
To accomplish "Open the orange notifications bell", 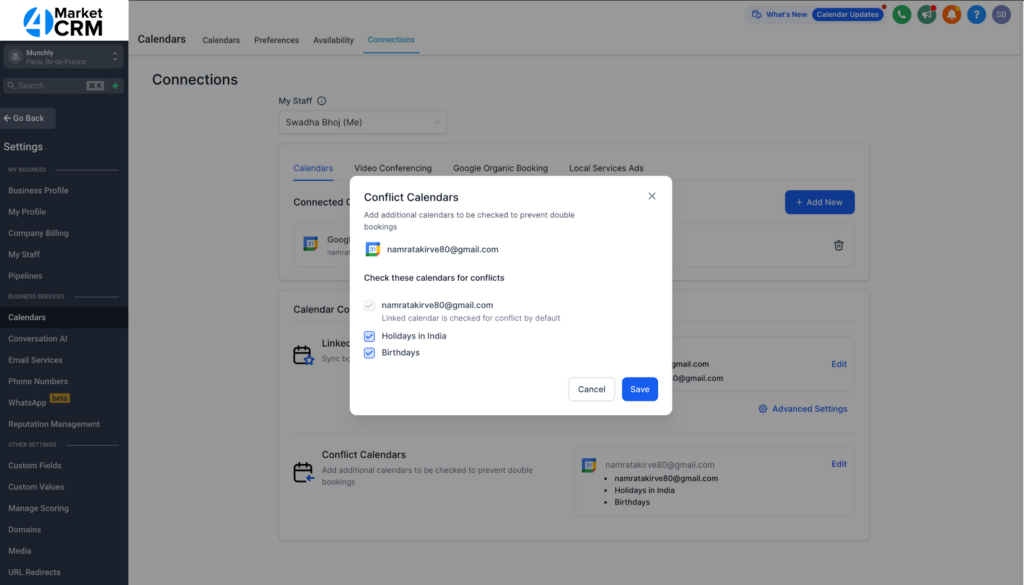I will [952, 14].
